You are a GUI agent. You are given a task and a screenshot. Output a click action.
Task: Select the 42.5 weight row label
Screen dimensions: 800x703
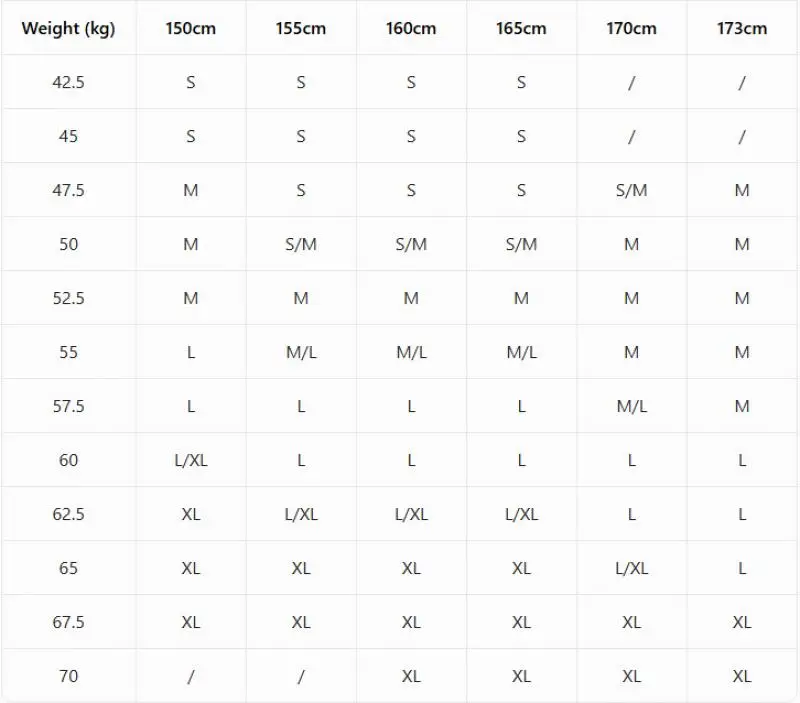[x=68, y=82]
